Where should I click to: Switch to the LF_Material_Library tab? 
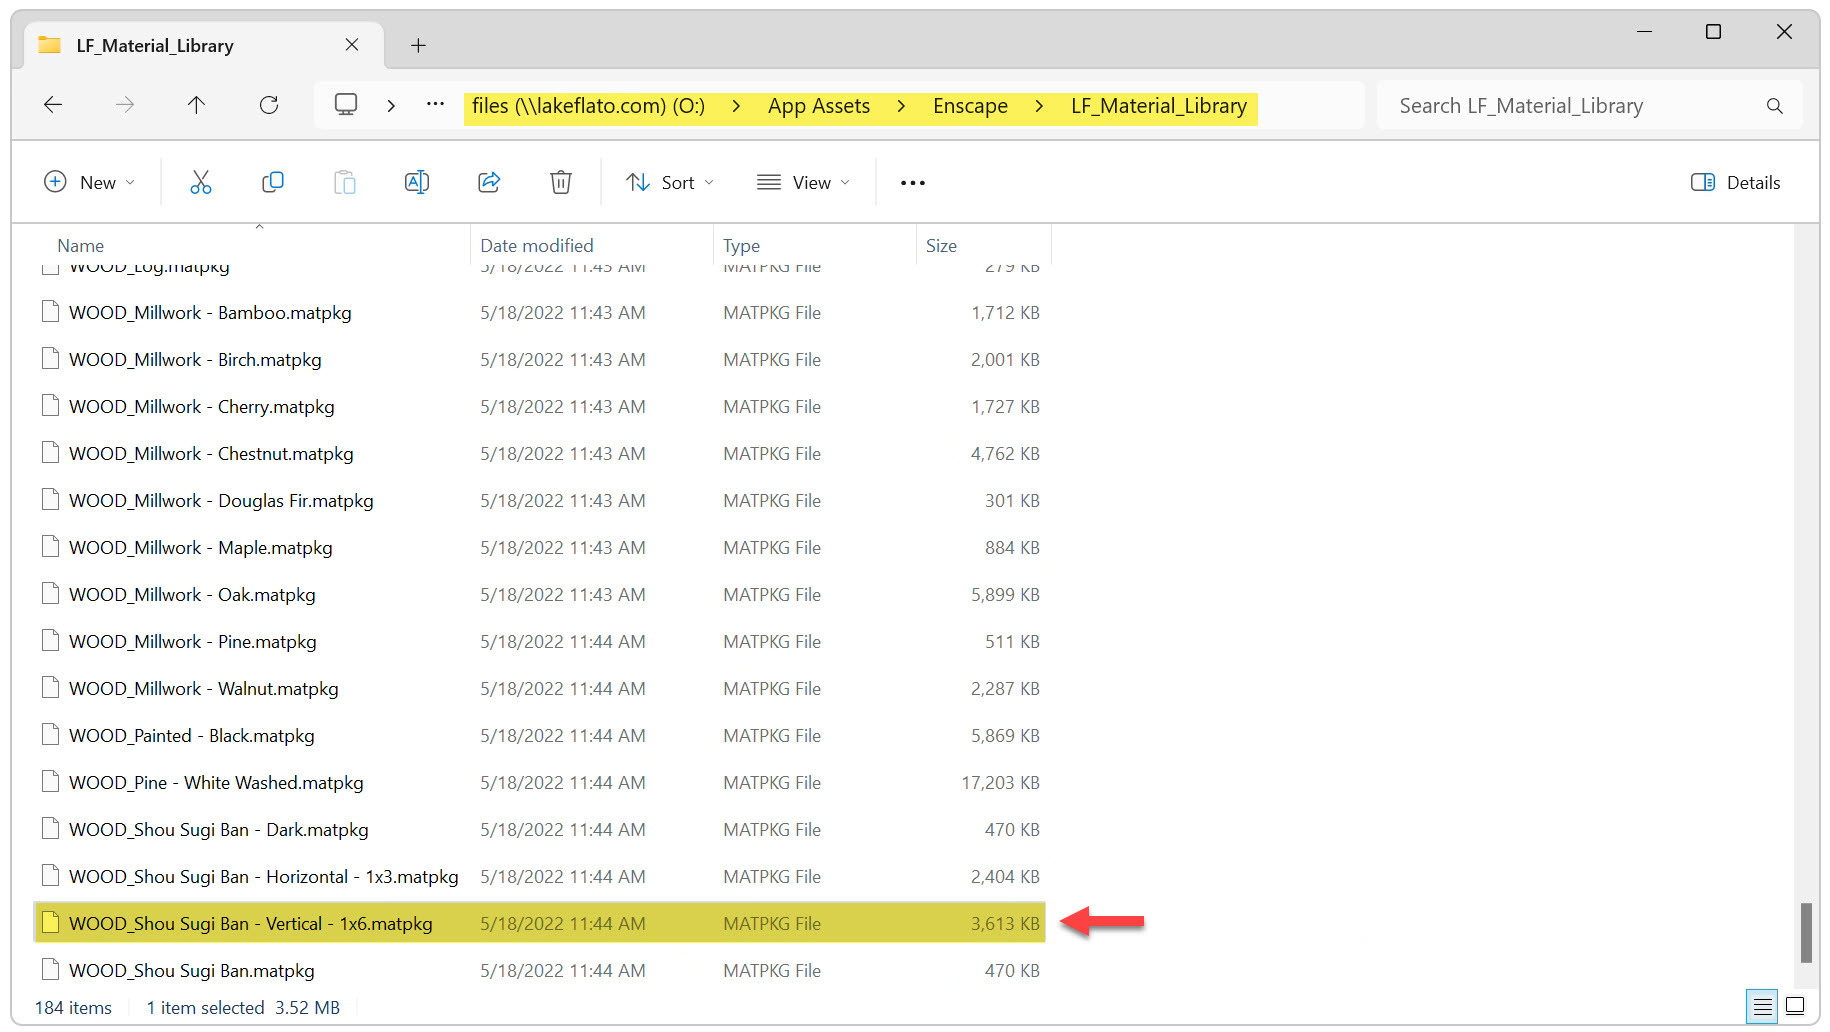click(154, 44)
